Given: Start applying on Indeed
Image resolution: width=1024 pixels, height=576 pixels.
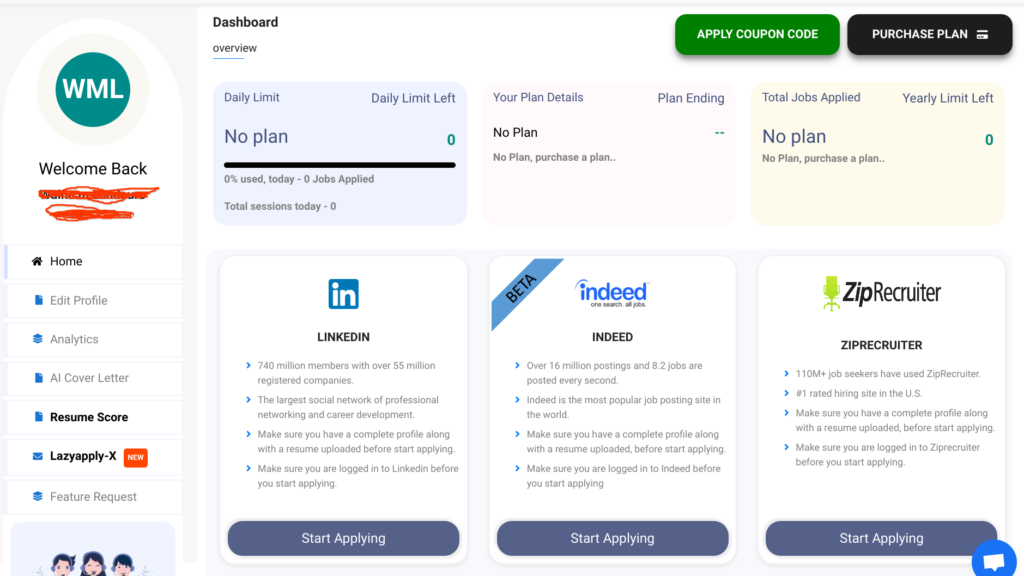Looking at the screenshot, I should click(613, 538).
